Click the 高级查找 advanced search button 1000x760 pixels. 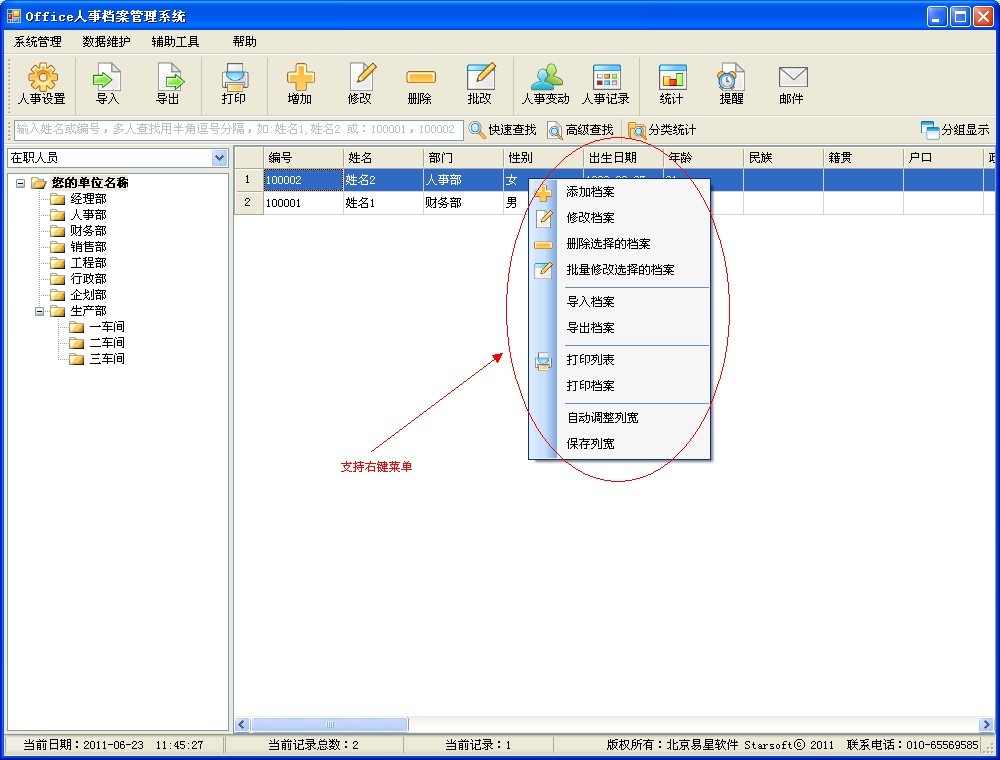[580, 130]
